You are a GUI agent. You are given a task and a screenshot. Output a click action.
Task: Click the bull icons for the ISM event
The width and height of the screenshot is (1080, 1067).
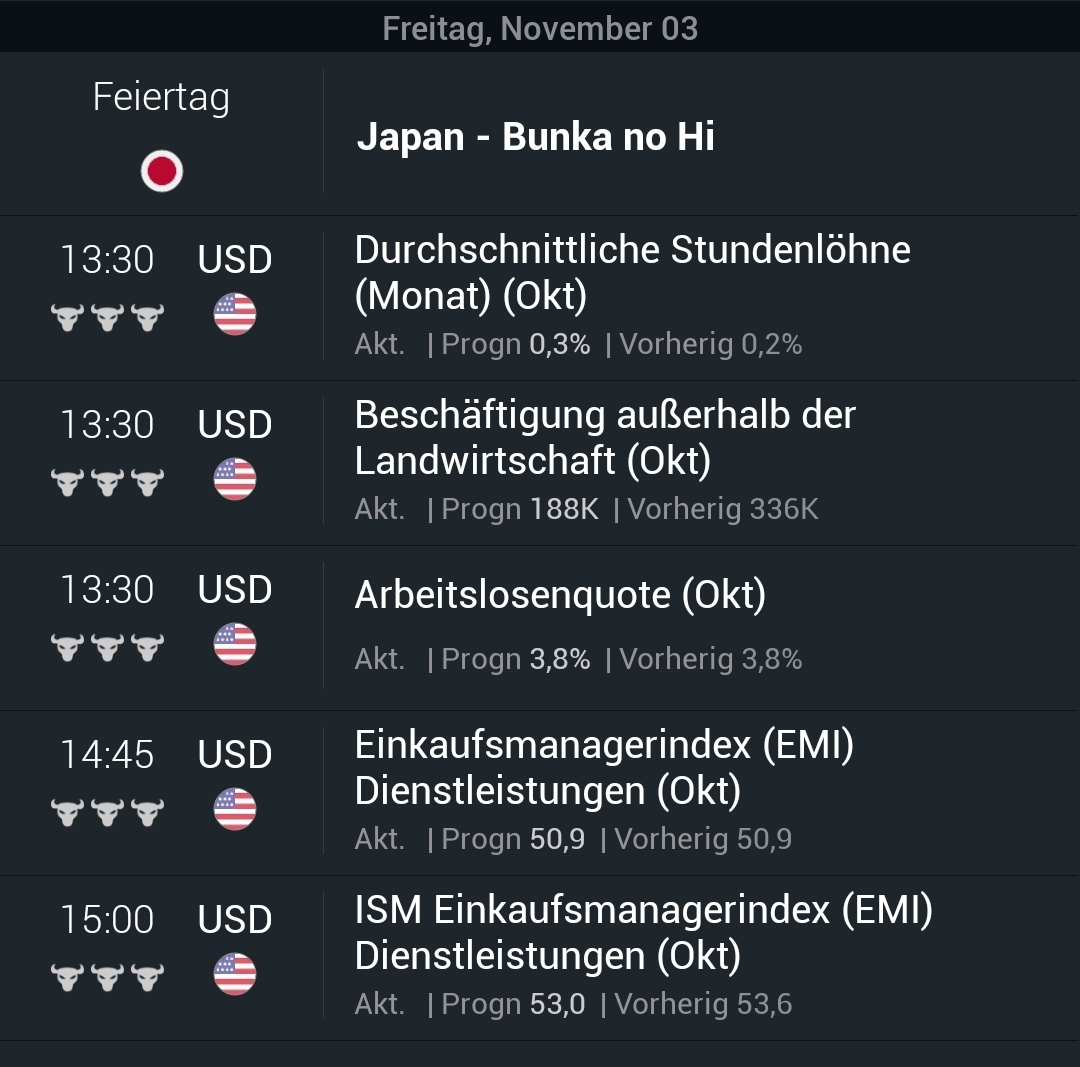(106, 975)
